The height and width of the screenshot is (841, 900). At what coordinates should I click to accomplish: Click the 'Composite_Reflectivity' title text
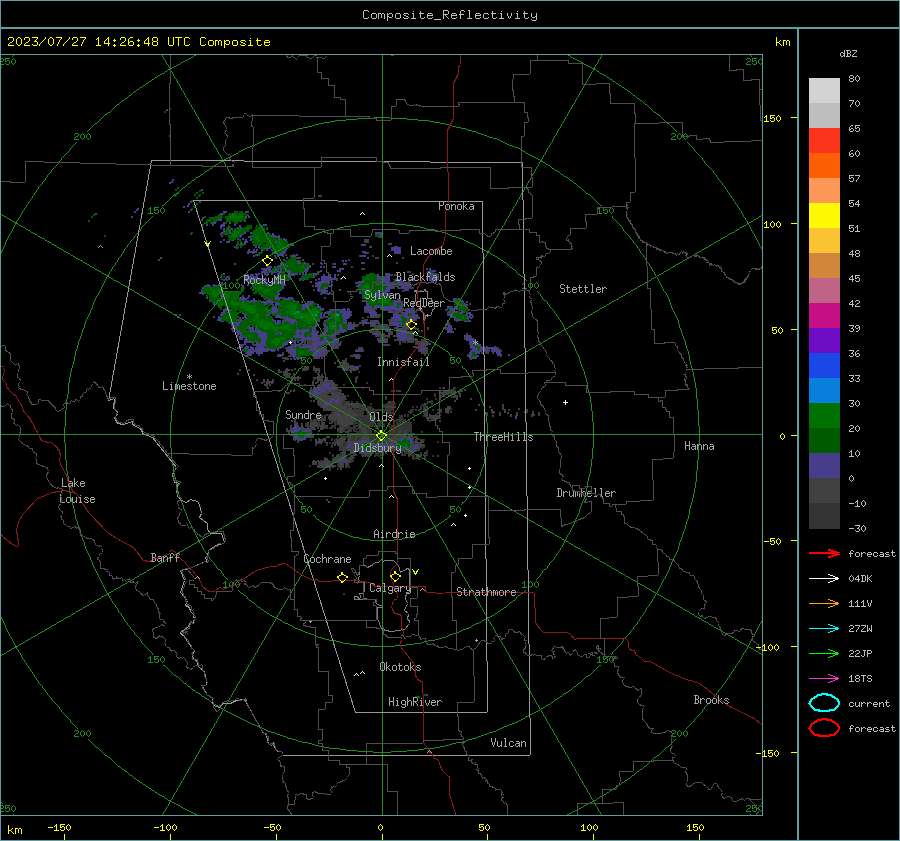449,15
